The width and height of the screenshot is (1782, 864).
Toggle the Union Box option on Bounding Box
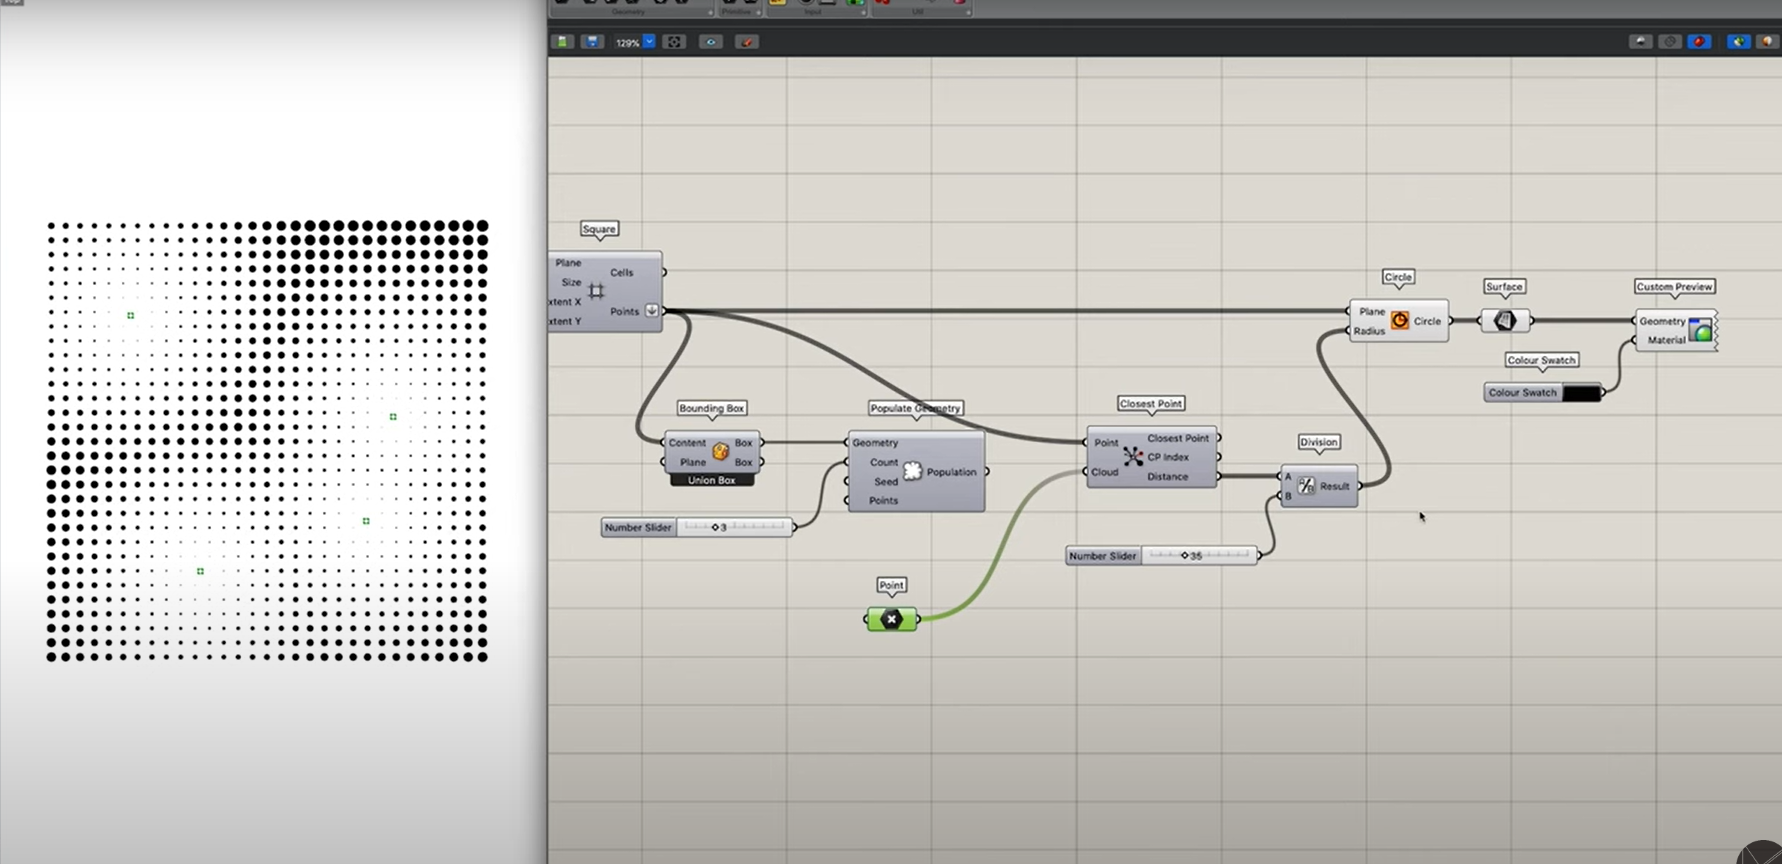pos(712,481)
